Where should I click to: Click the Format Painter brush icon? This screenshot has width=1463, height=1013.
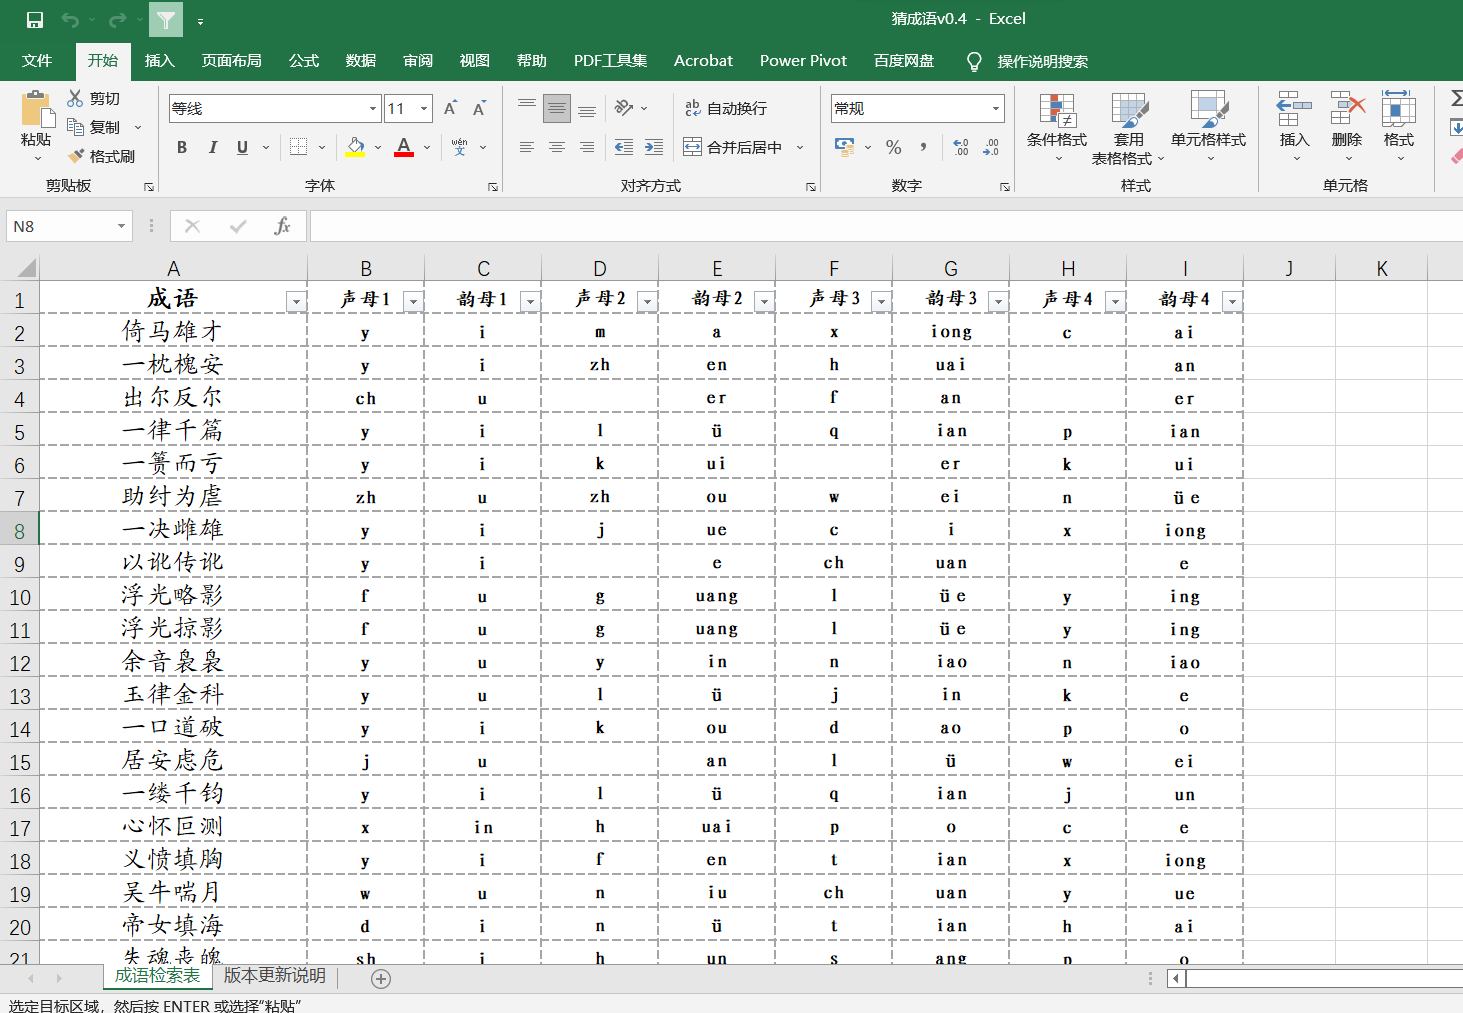tap(76, 156)
